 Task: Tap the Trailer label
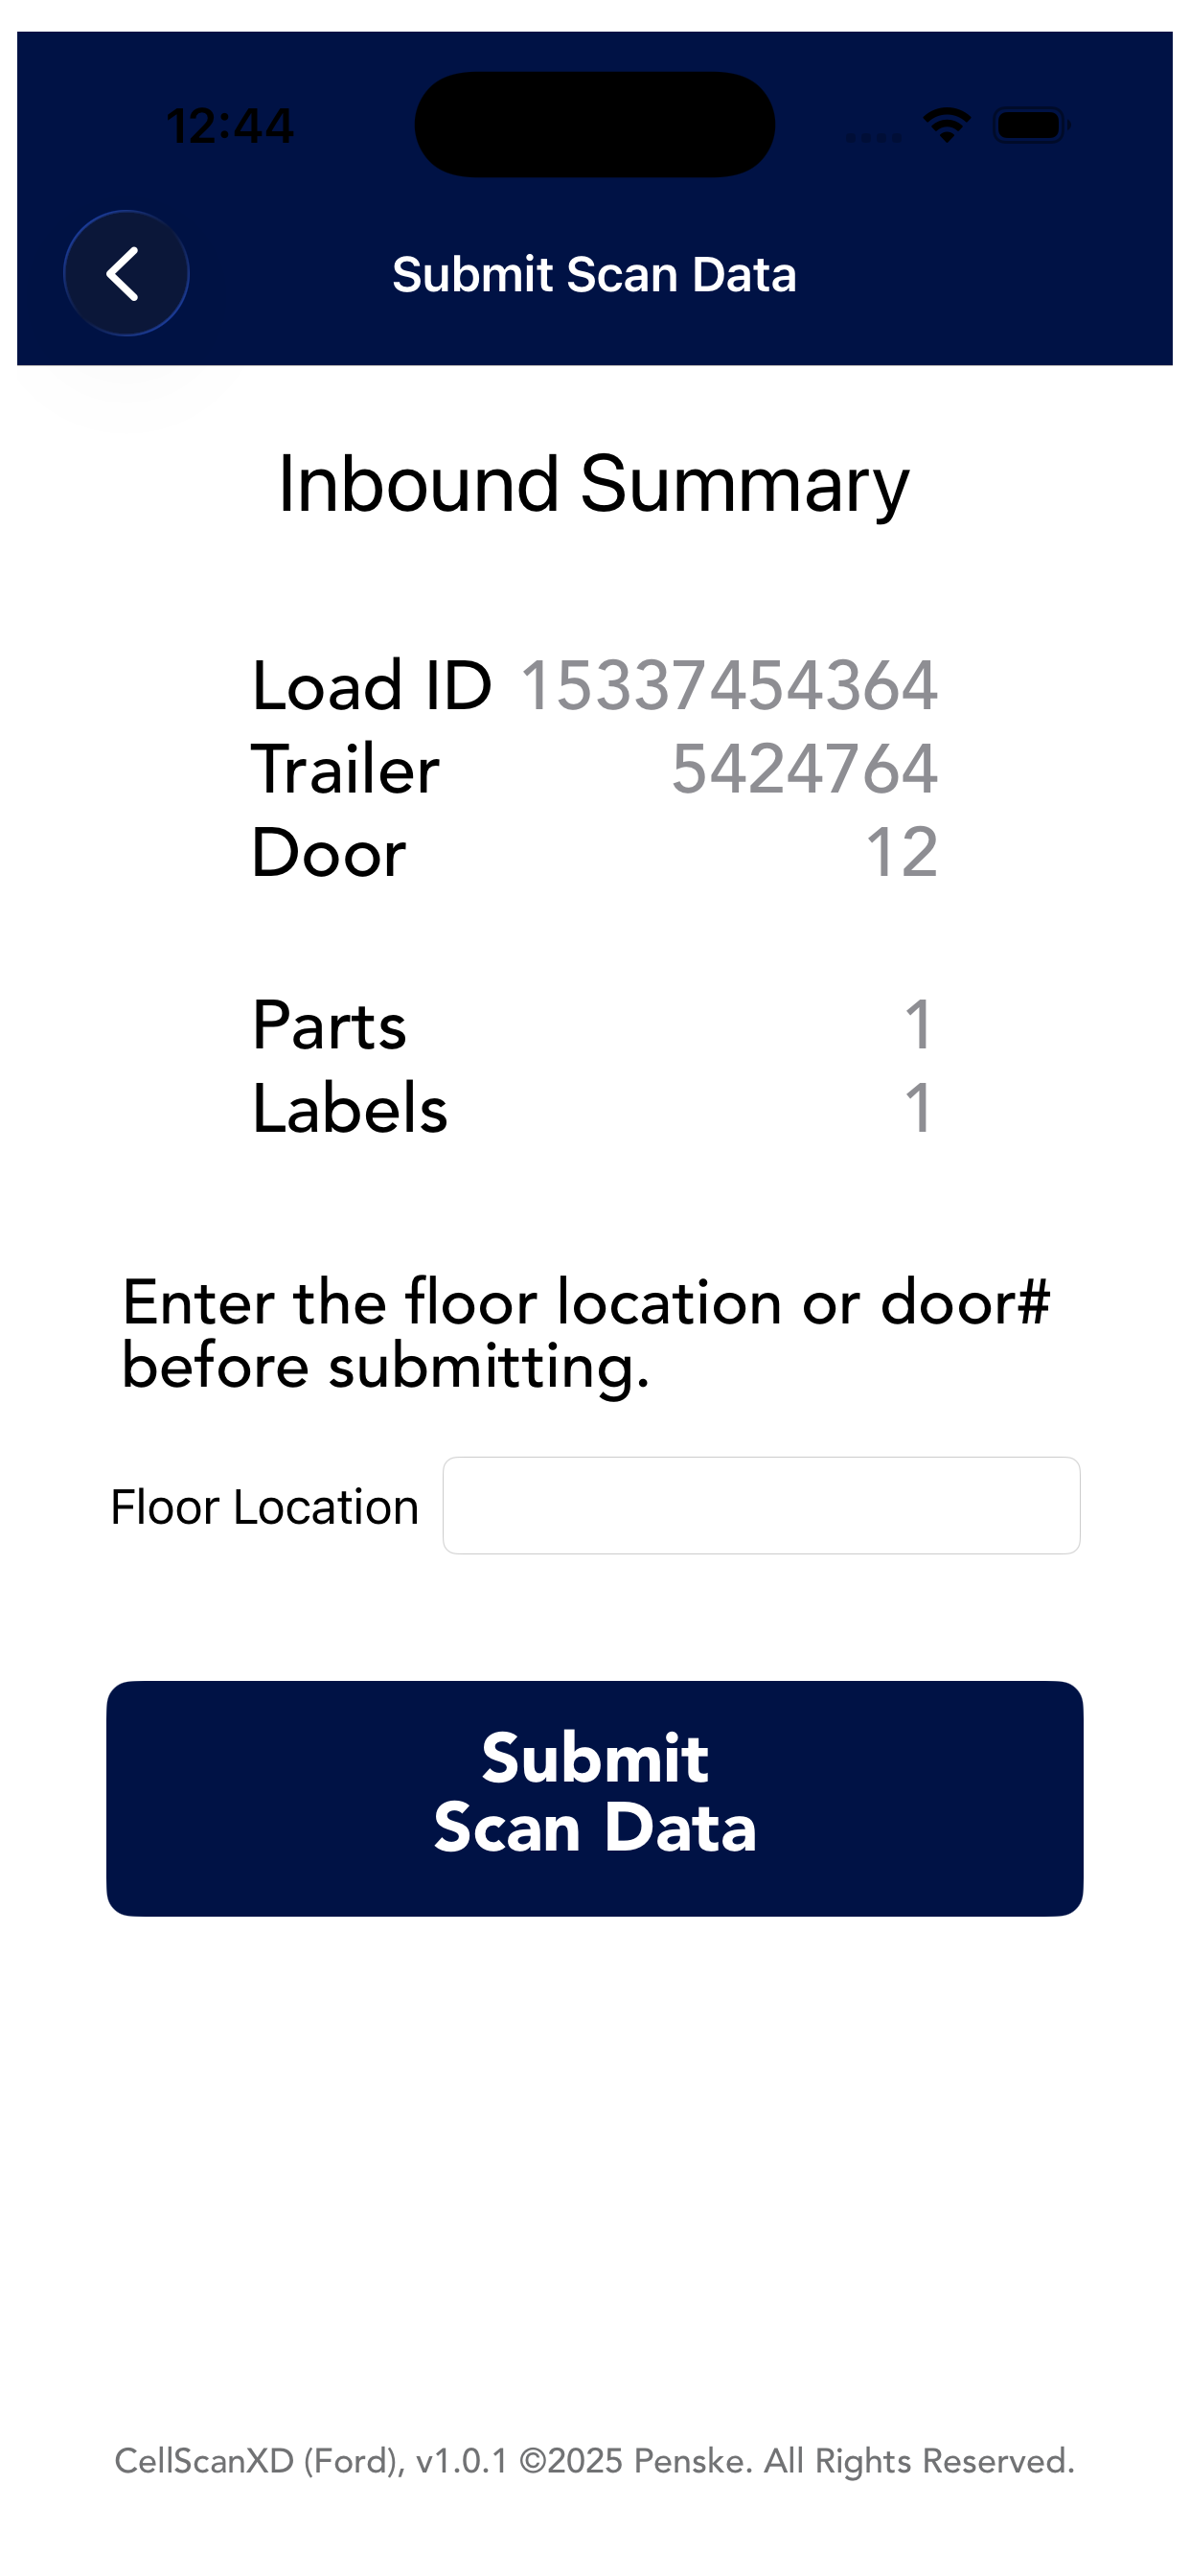tap(346, 769)
